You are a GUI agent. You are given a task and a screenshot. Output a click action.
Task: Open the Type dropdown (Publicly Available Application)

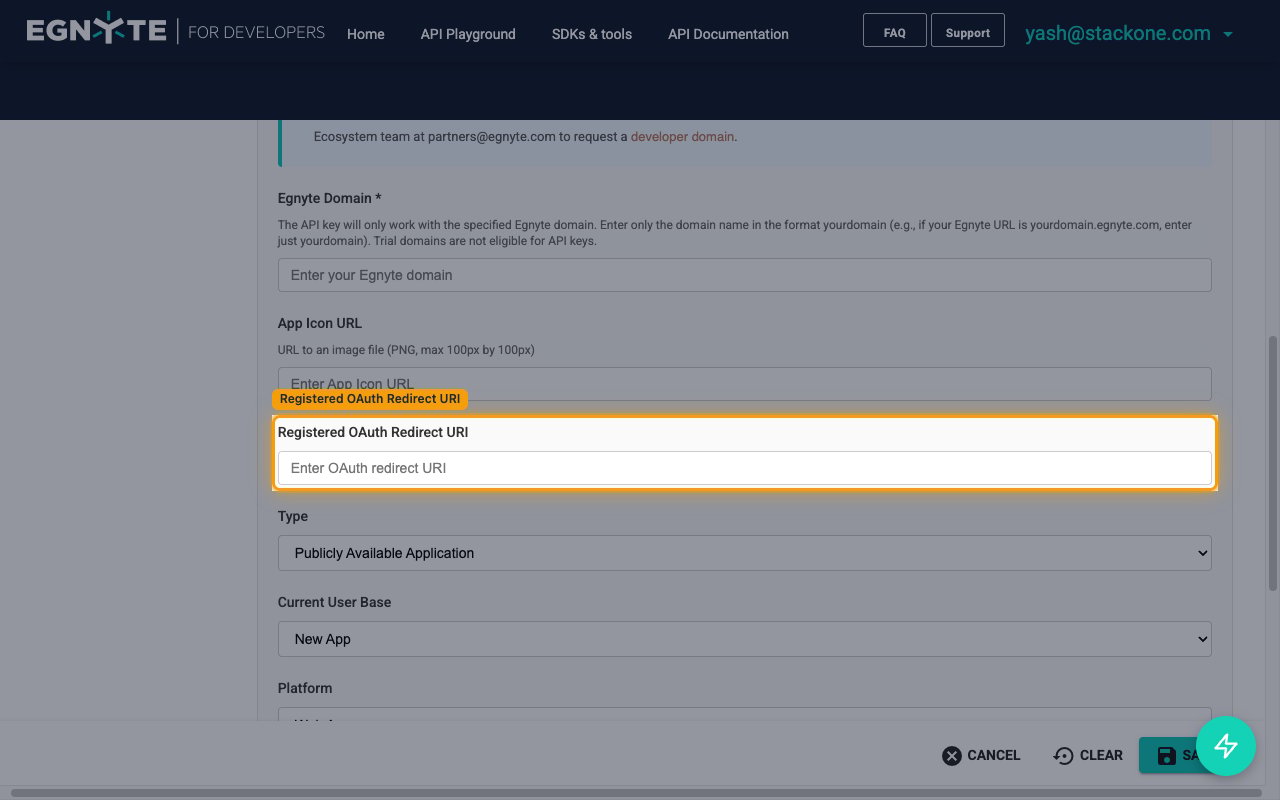pos(744,553)
